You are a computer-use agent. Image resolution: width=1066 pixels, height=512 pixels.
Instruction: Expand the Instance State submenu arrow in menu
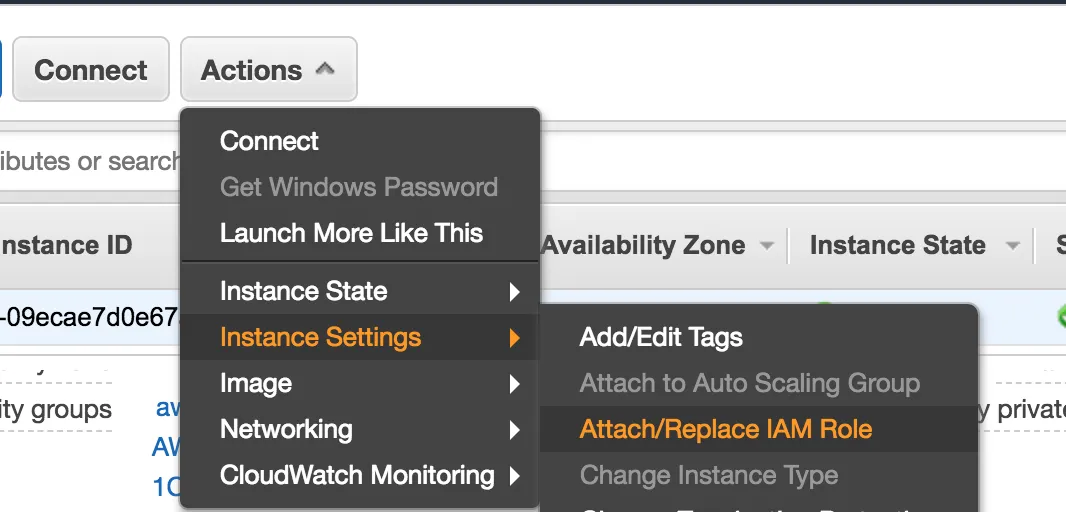tap(514, 292)
